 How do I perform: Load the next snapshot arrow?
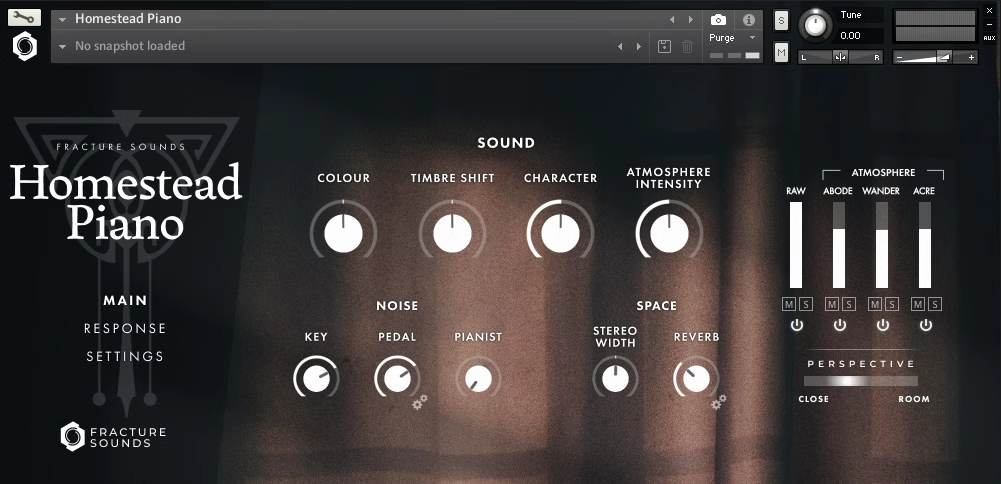[639, 47]
